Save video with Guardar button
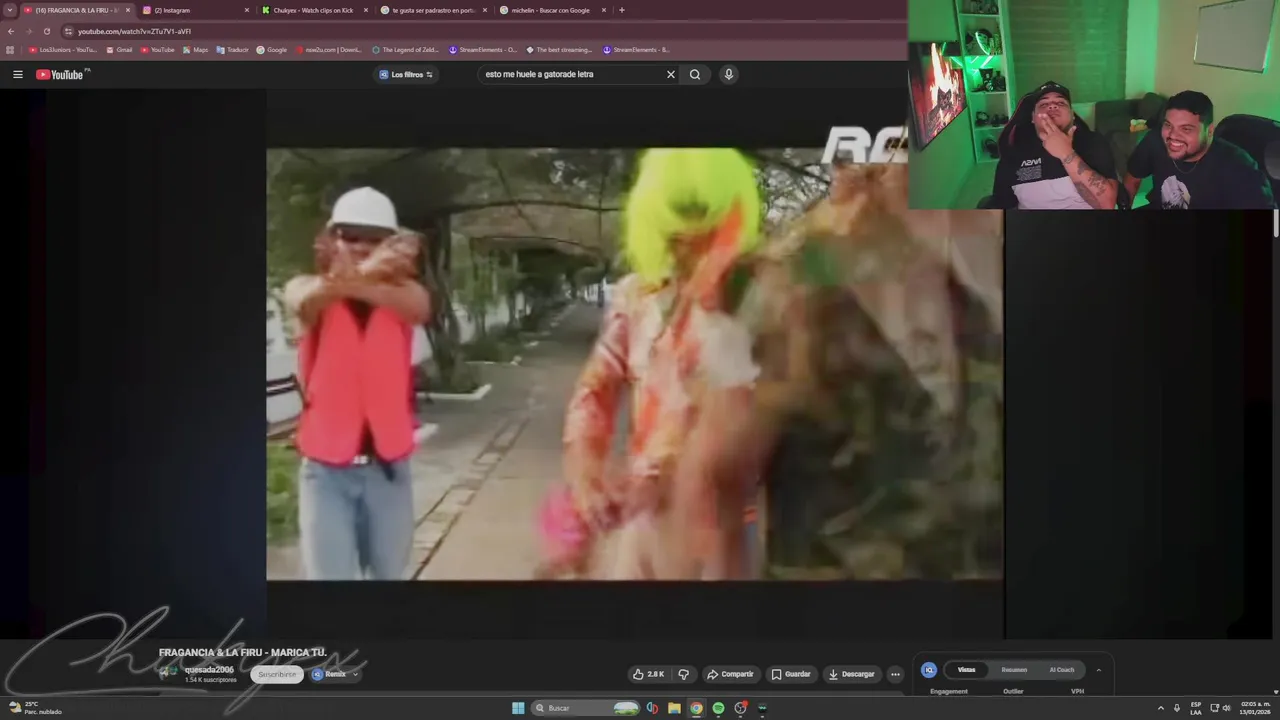This screenshot has height=720, width=1280. click(x=791, y=674)
